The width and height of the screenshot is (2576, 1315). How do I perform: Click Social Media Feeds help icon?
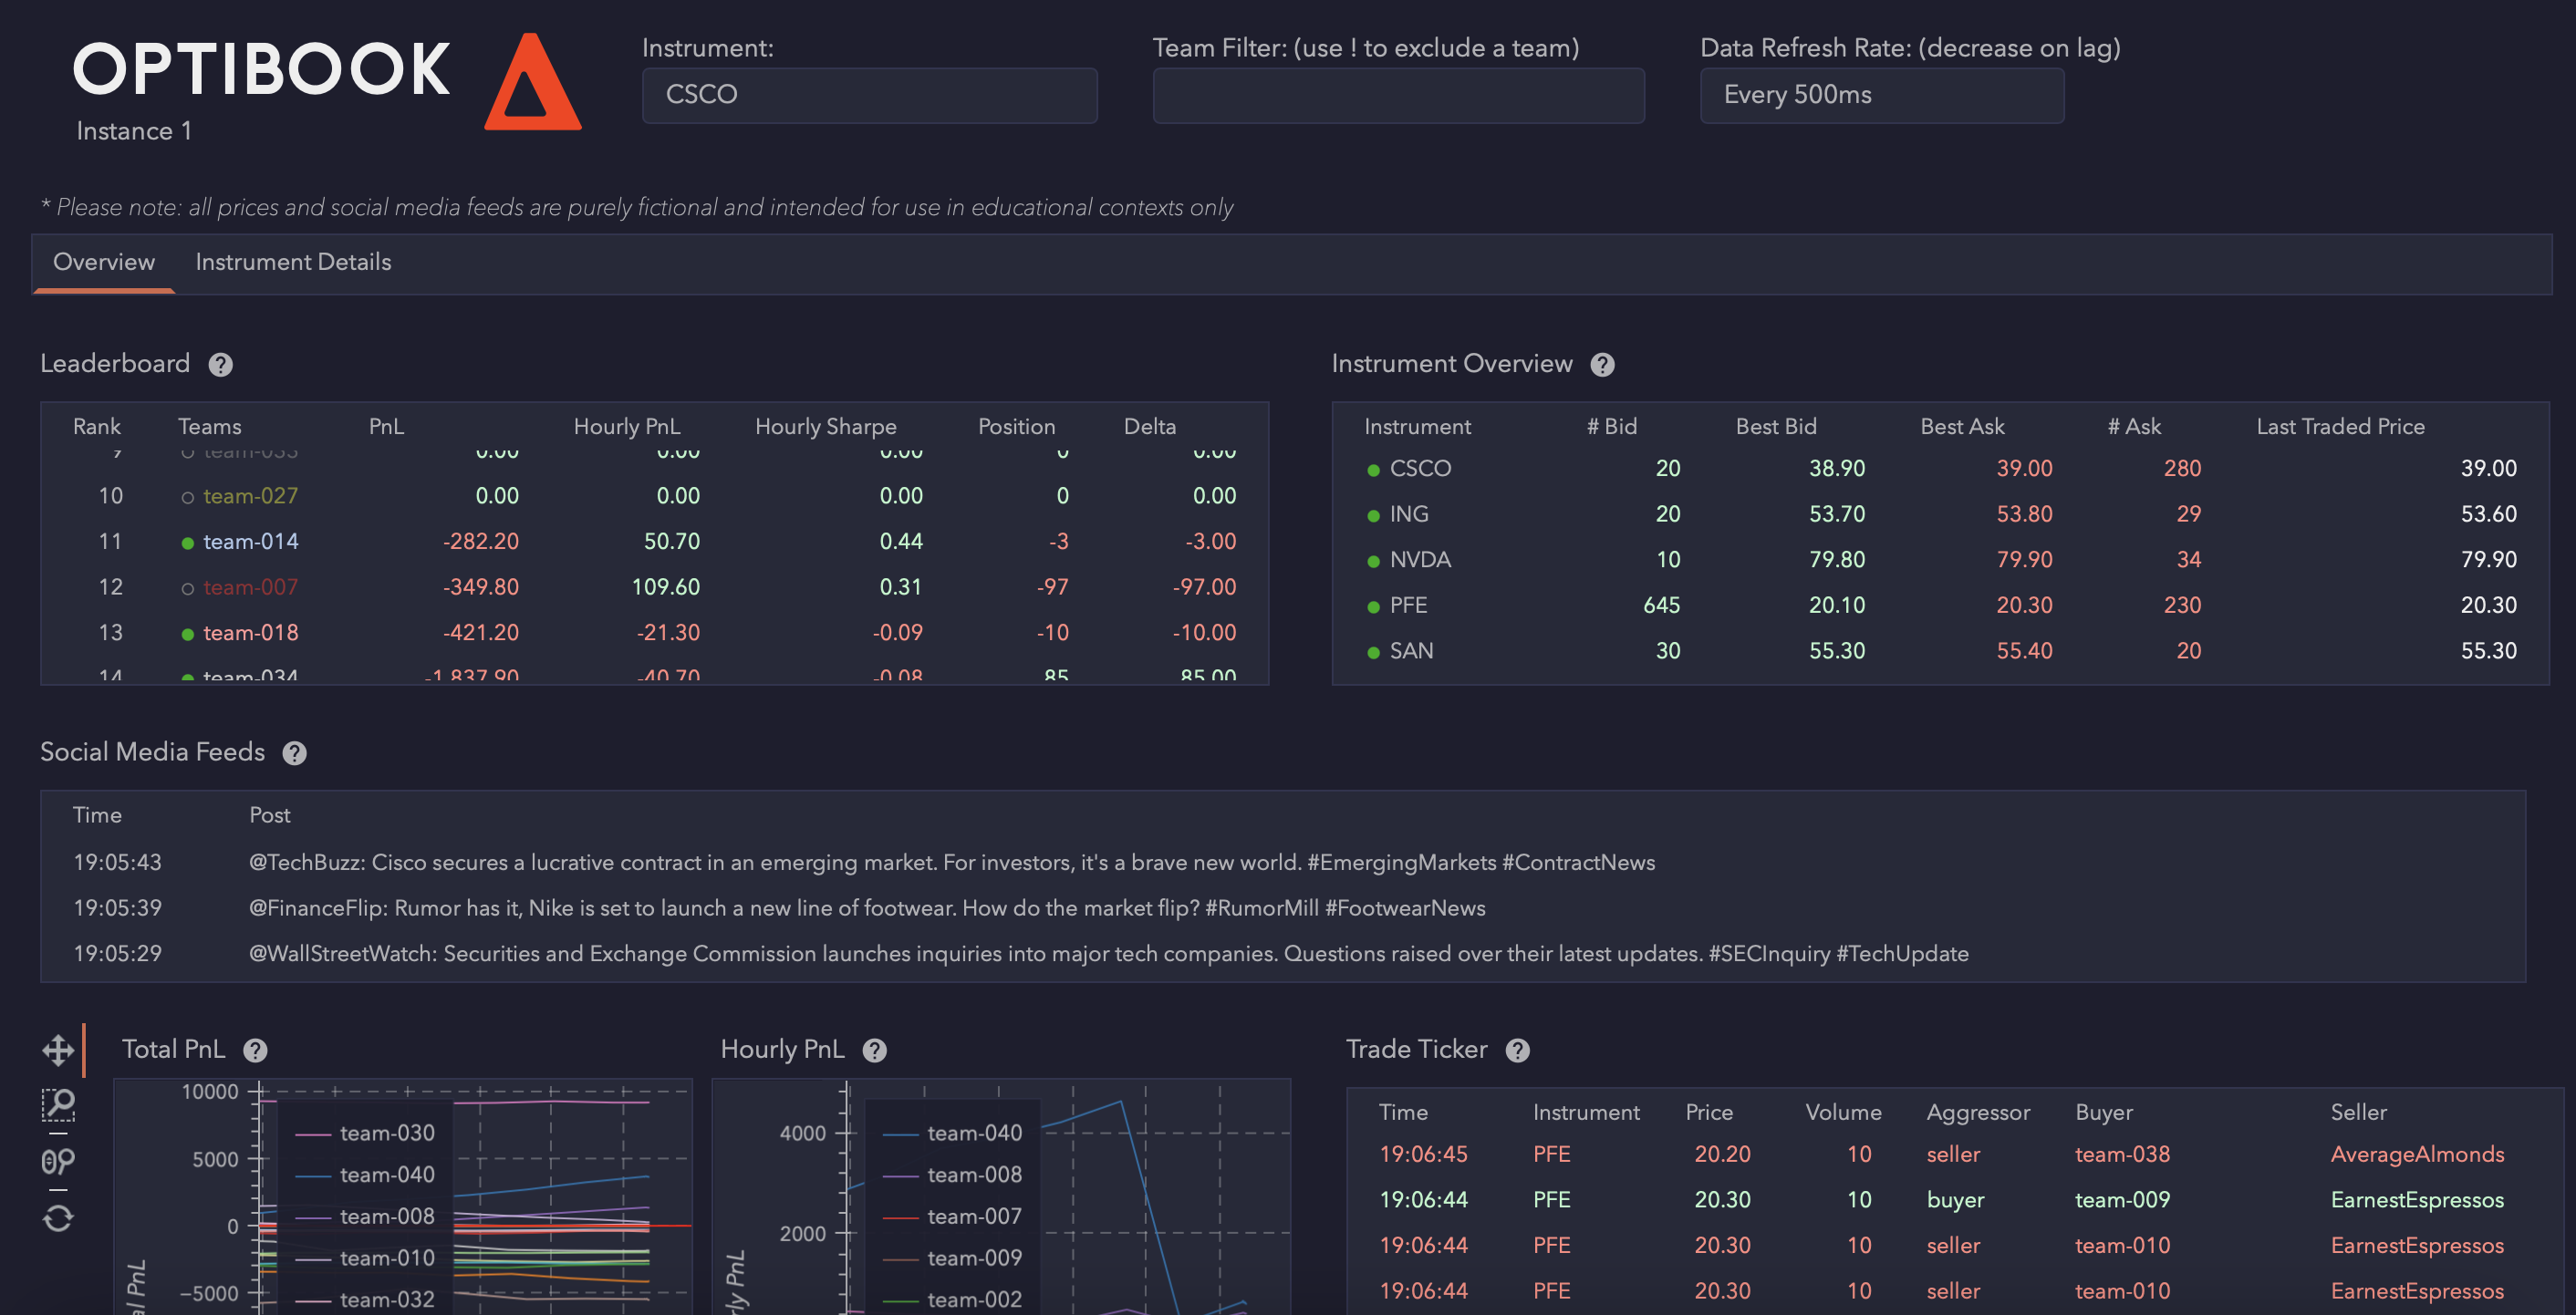(x=294, y=753)
